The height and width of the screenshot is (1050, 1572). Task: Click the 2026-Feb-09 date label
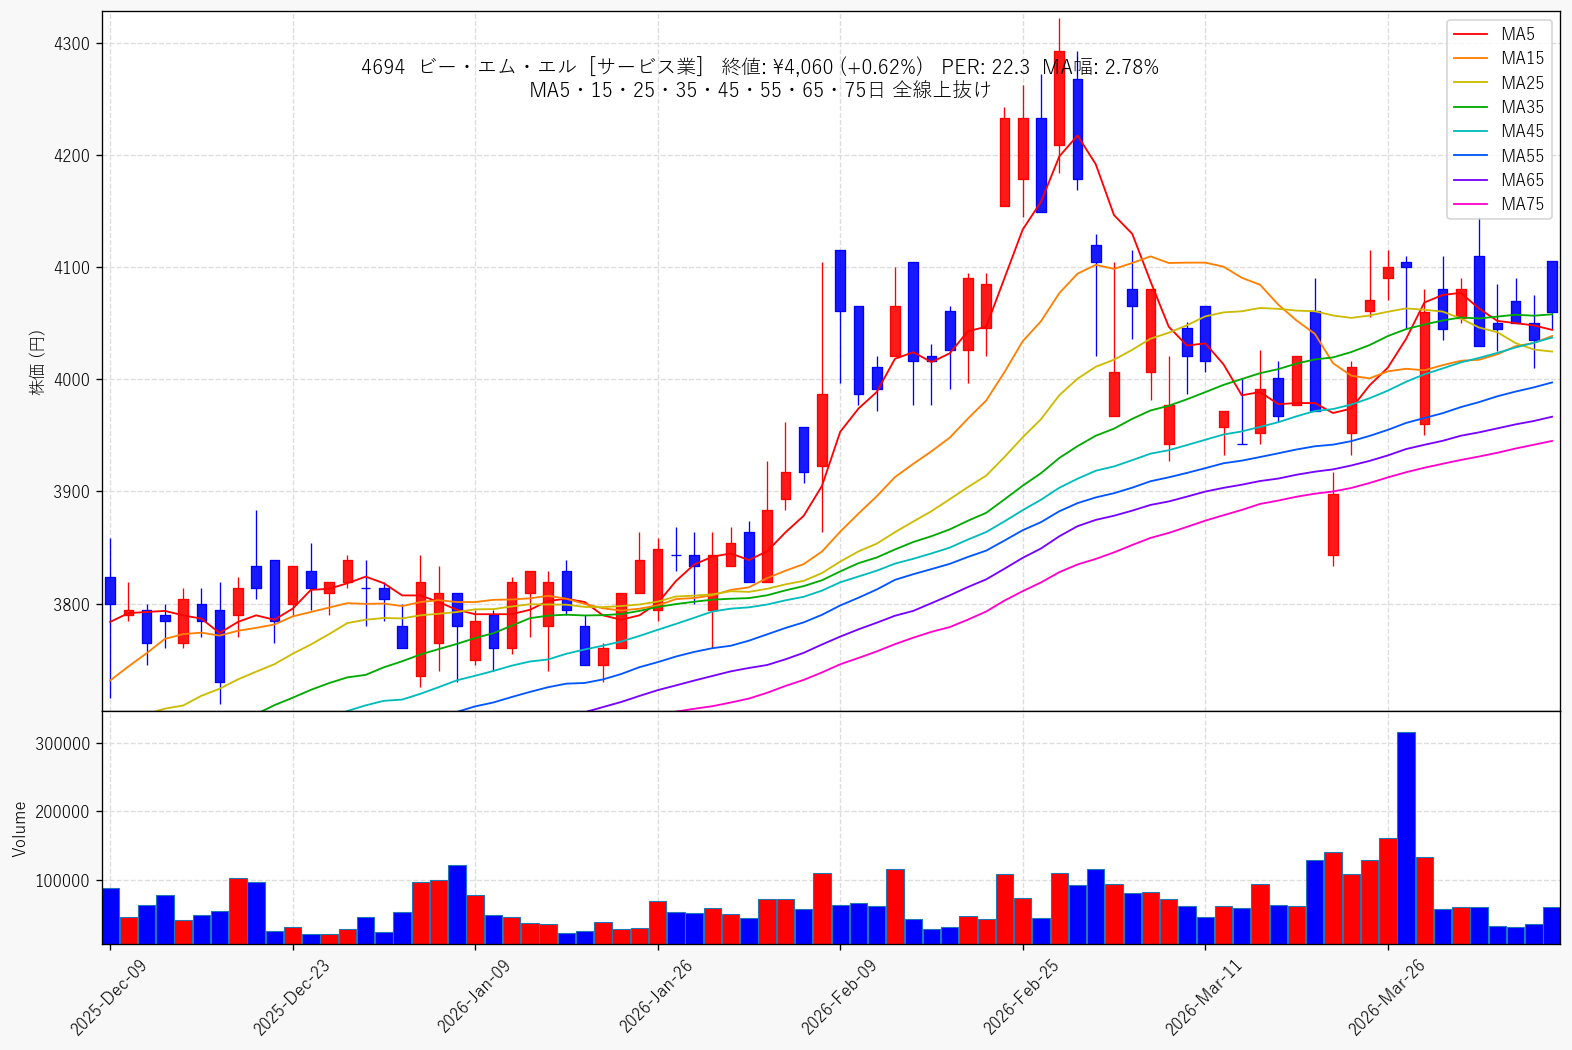tap(839, 997)
